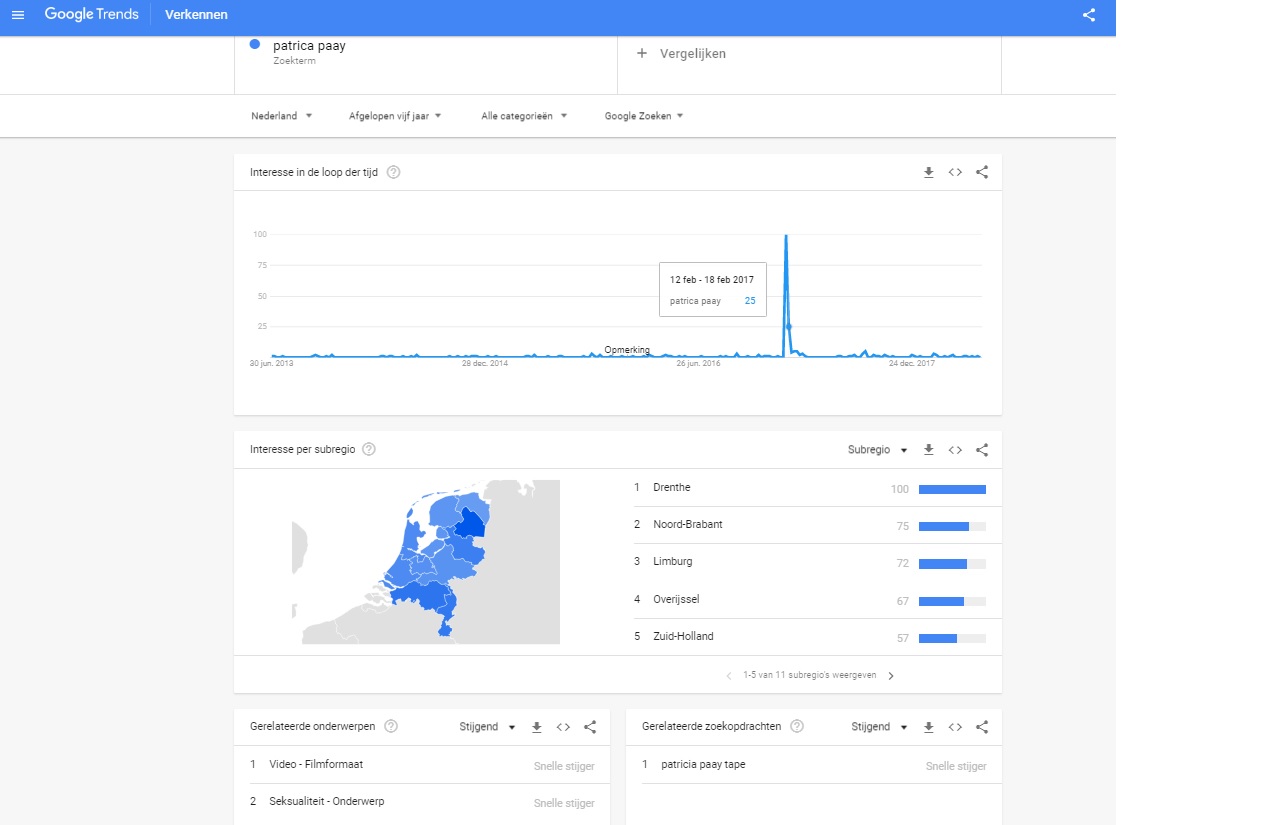
Task: Click the darkest Drenthe region on the map
Action: [469, 523]
